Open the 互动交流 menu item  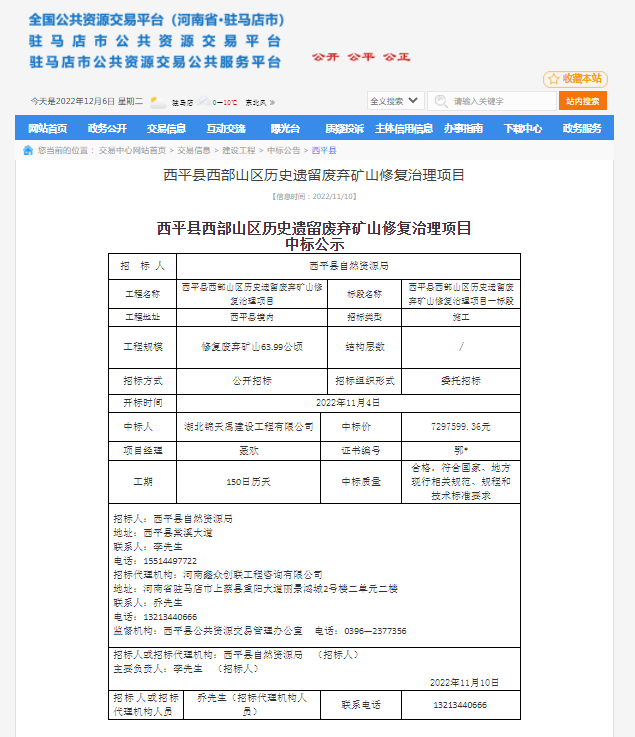click(x=226, y=128)
